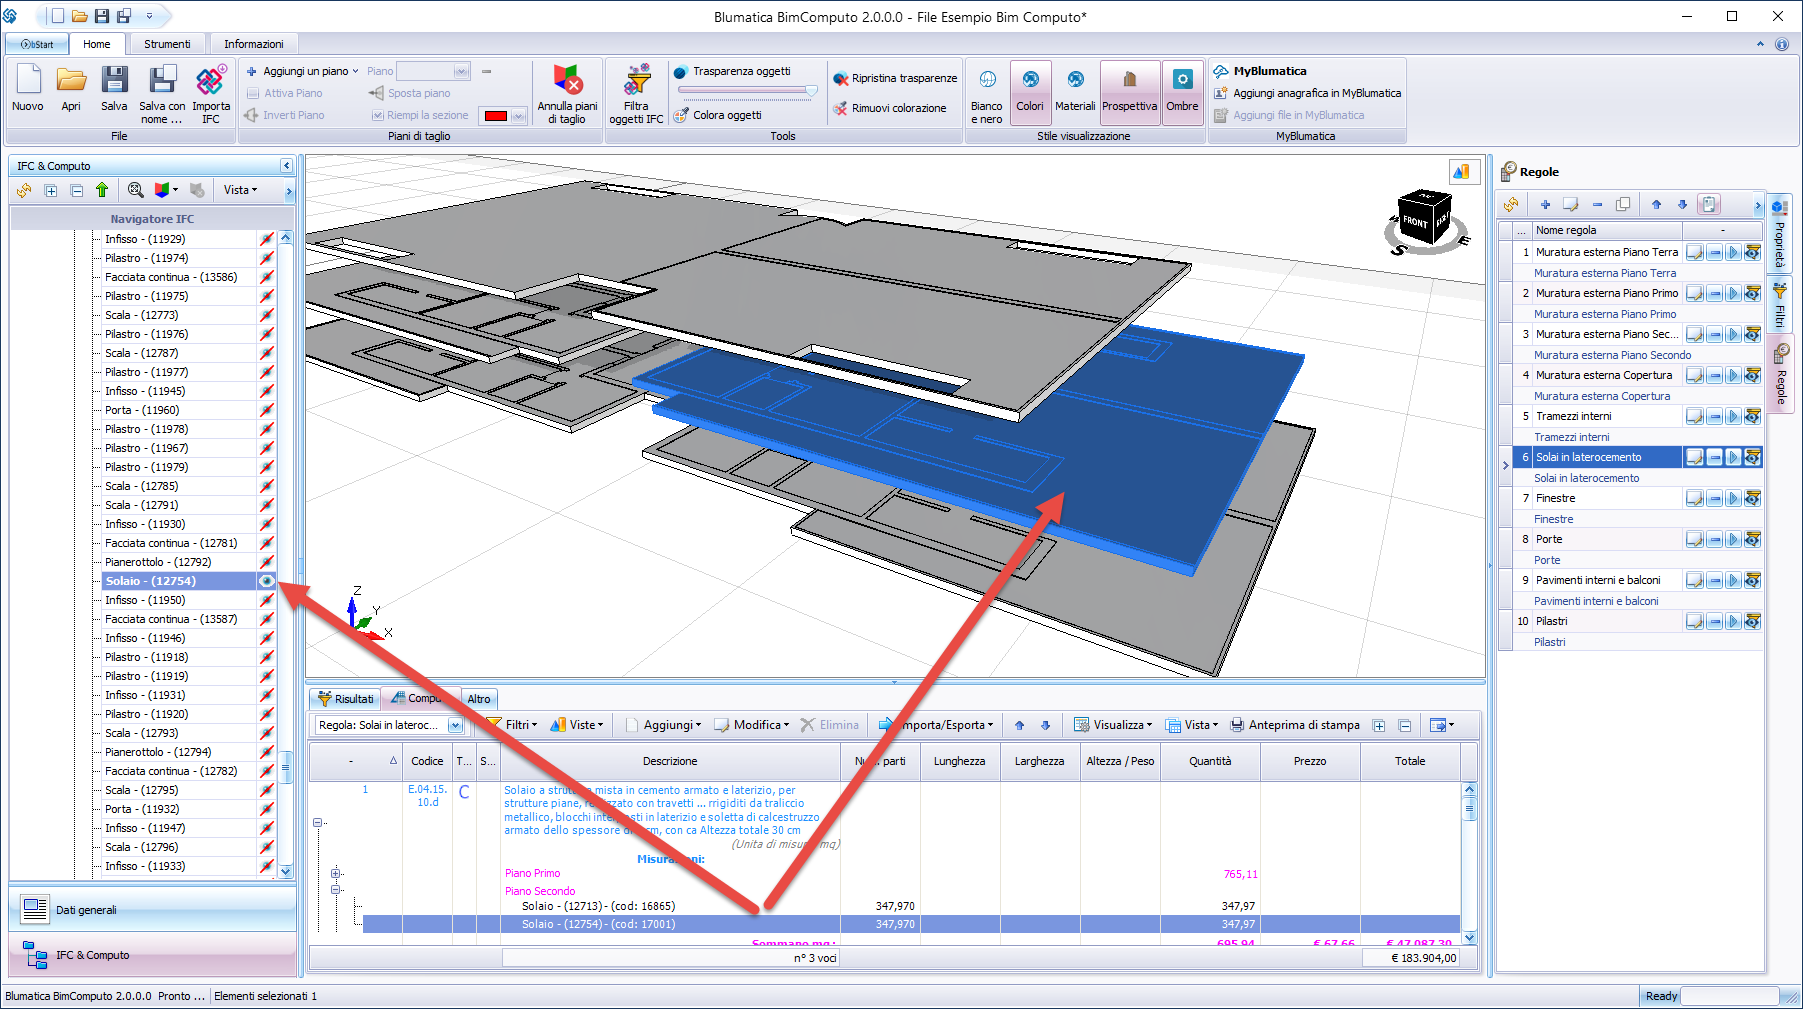This screenshot has height=1009, width=1803.
Task: Click the Codice column header
Action: click(427, 761)
